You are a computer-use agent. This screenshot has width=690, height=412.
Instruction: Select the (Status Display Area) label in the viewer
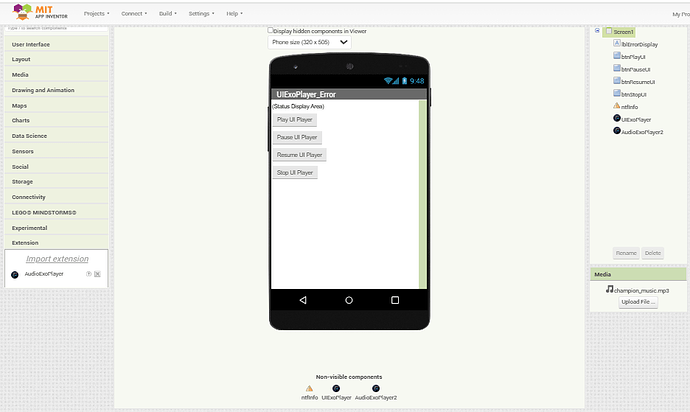pyautogui.click(x=298, y=106)
